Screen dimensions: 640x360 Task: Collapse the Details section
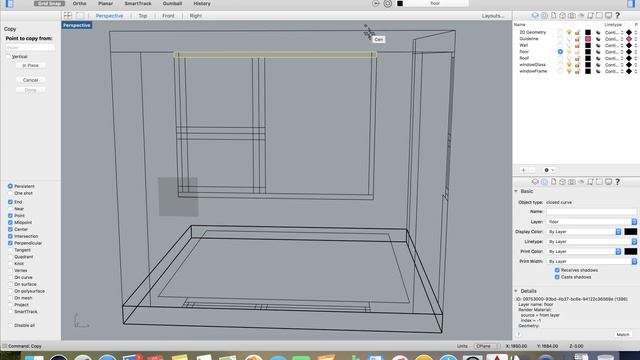516,291
